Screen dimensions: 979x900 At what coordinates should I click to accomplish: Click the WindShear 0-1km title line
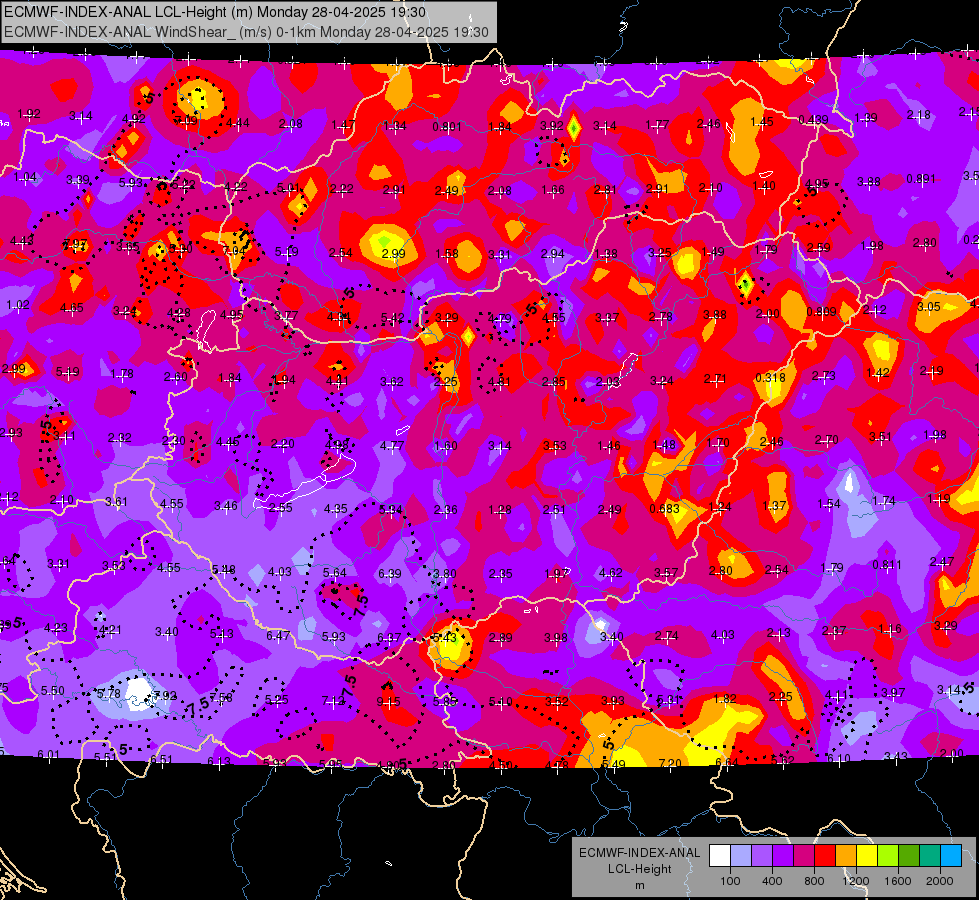[x=247, y=32]
